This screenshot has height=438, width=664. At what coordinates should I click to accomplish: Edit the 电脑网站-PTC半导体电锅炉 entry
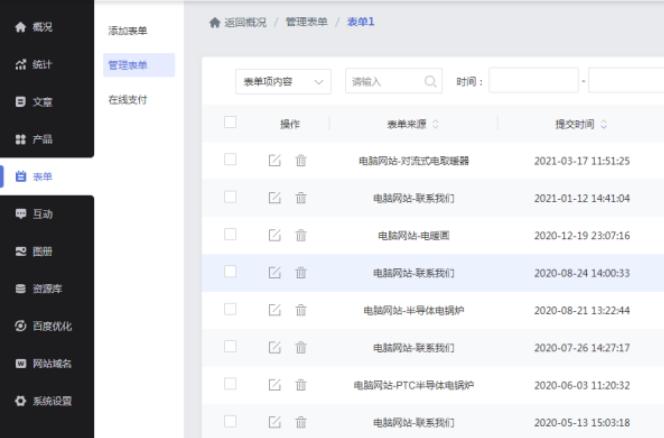tap(275, 385)
